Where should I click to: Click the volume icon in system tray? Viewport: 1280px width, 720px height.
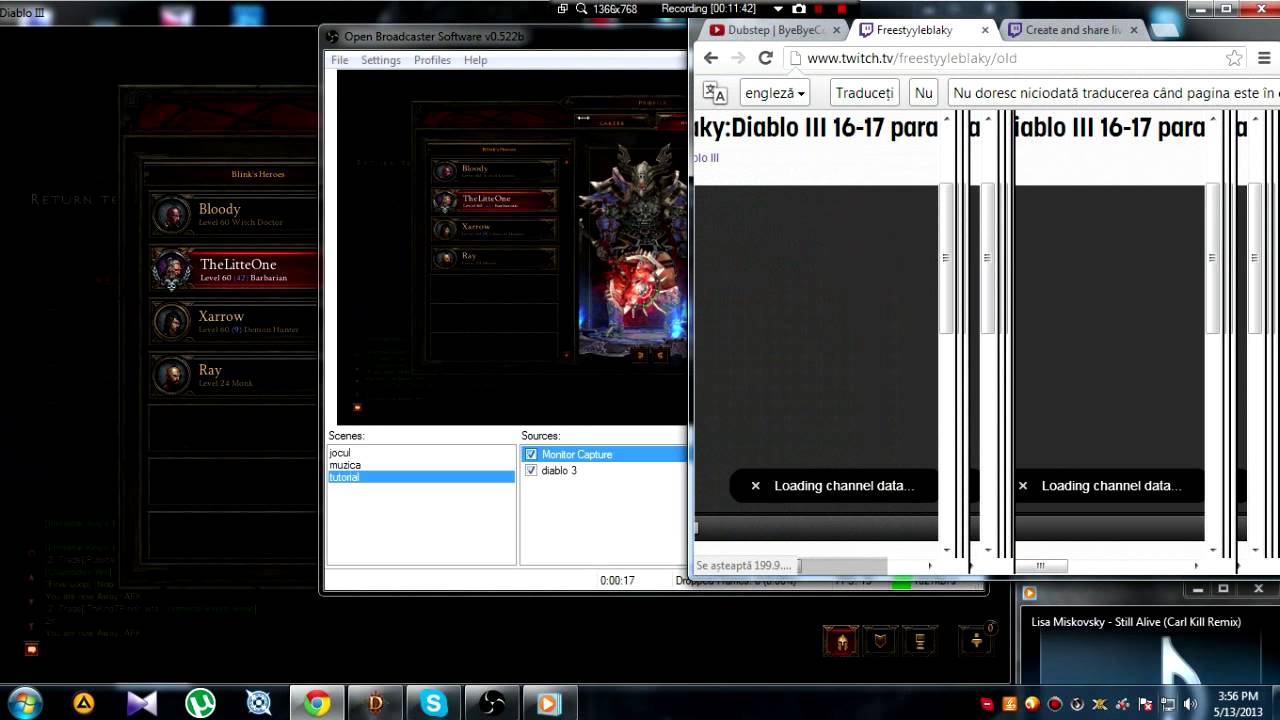[x=1190, y=704]
